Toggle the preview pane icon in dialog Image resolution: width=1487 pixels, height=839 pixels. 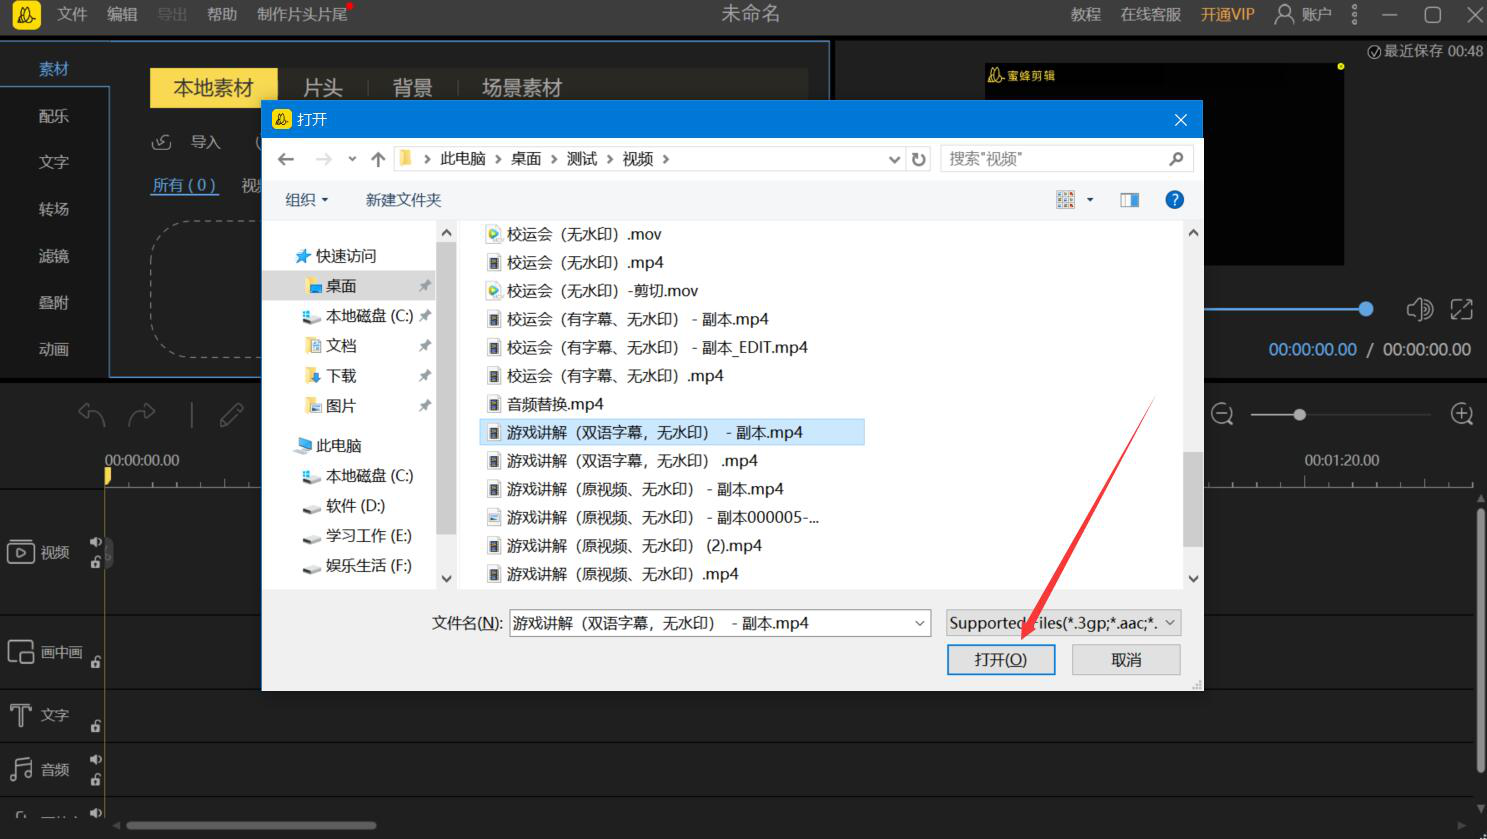tap(1130, 200)
